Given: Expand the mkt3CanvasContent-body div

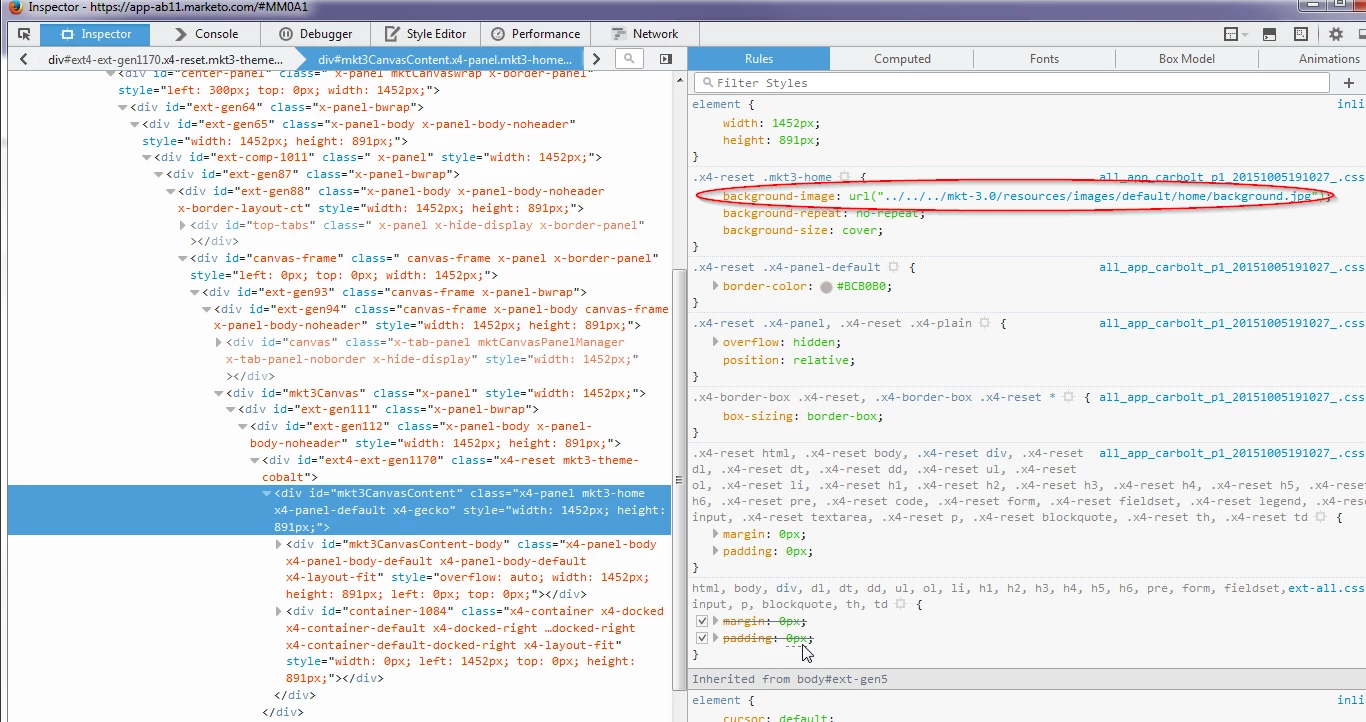Looking at the screenshot, I should (x=278, y=544).
